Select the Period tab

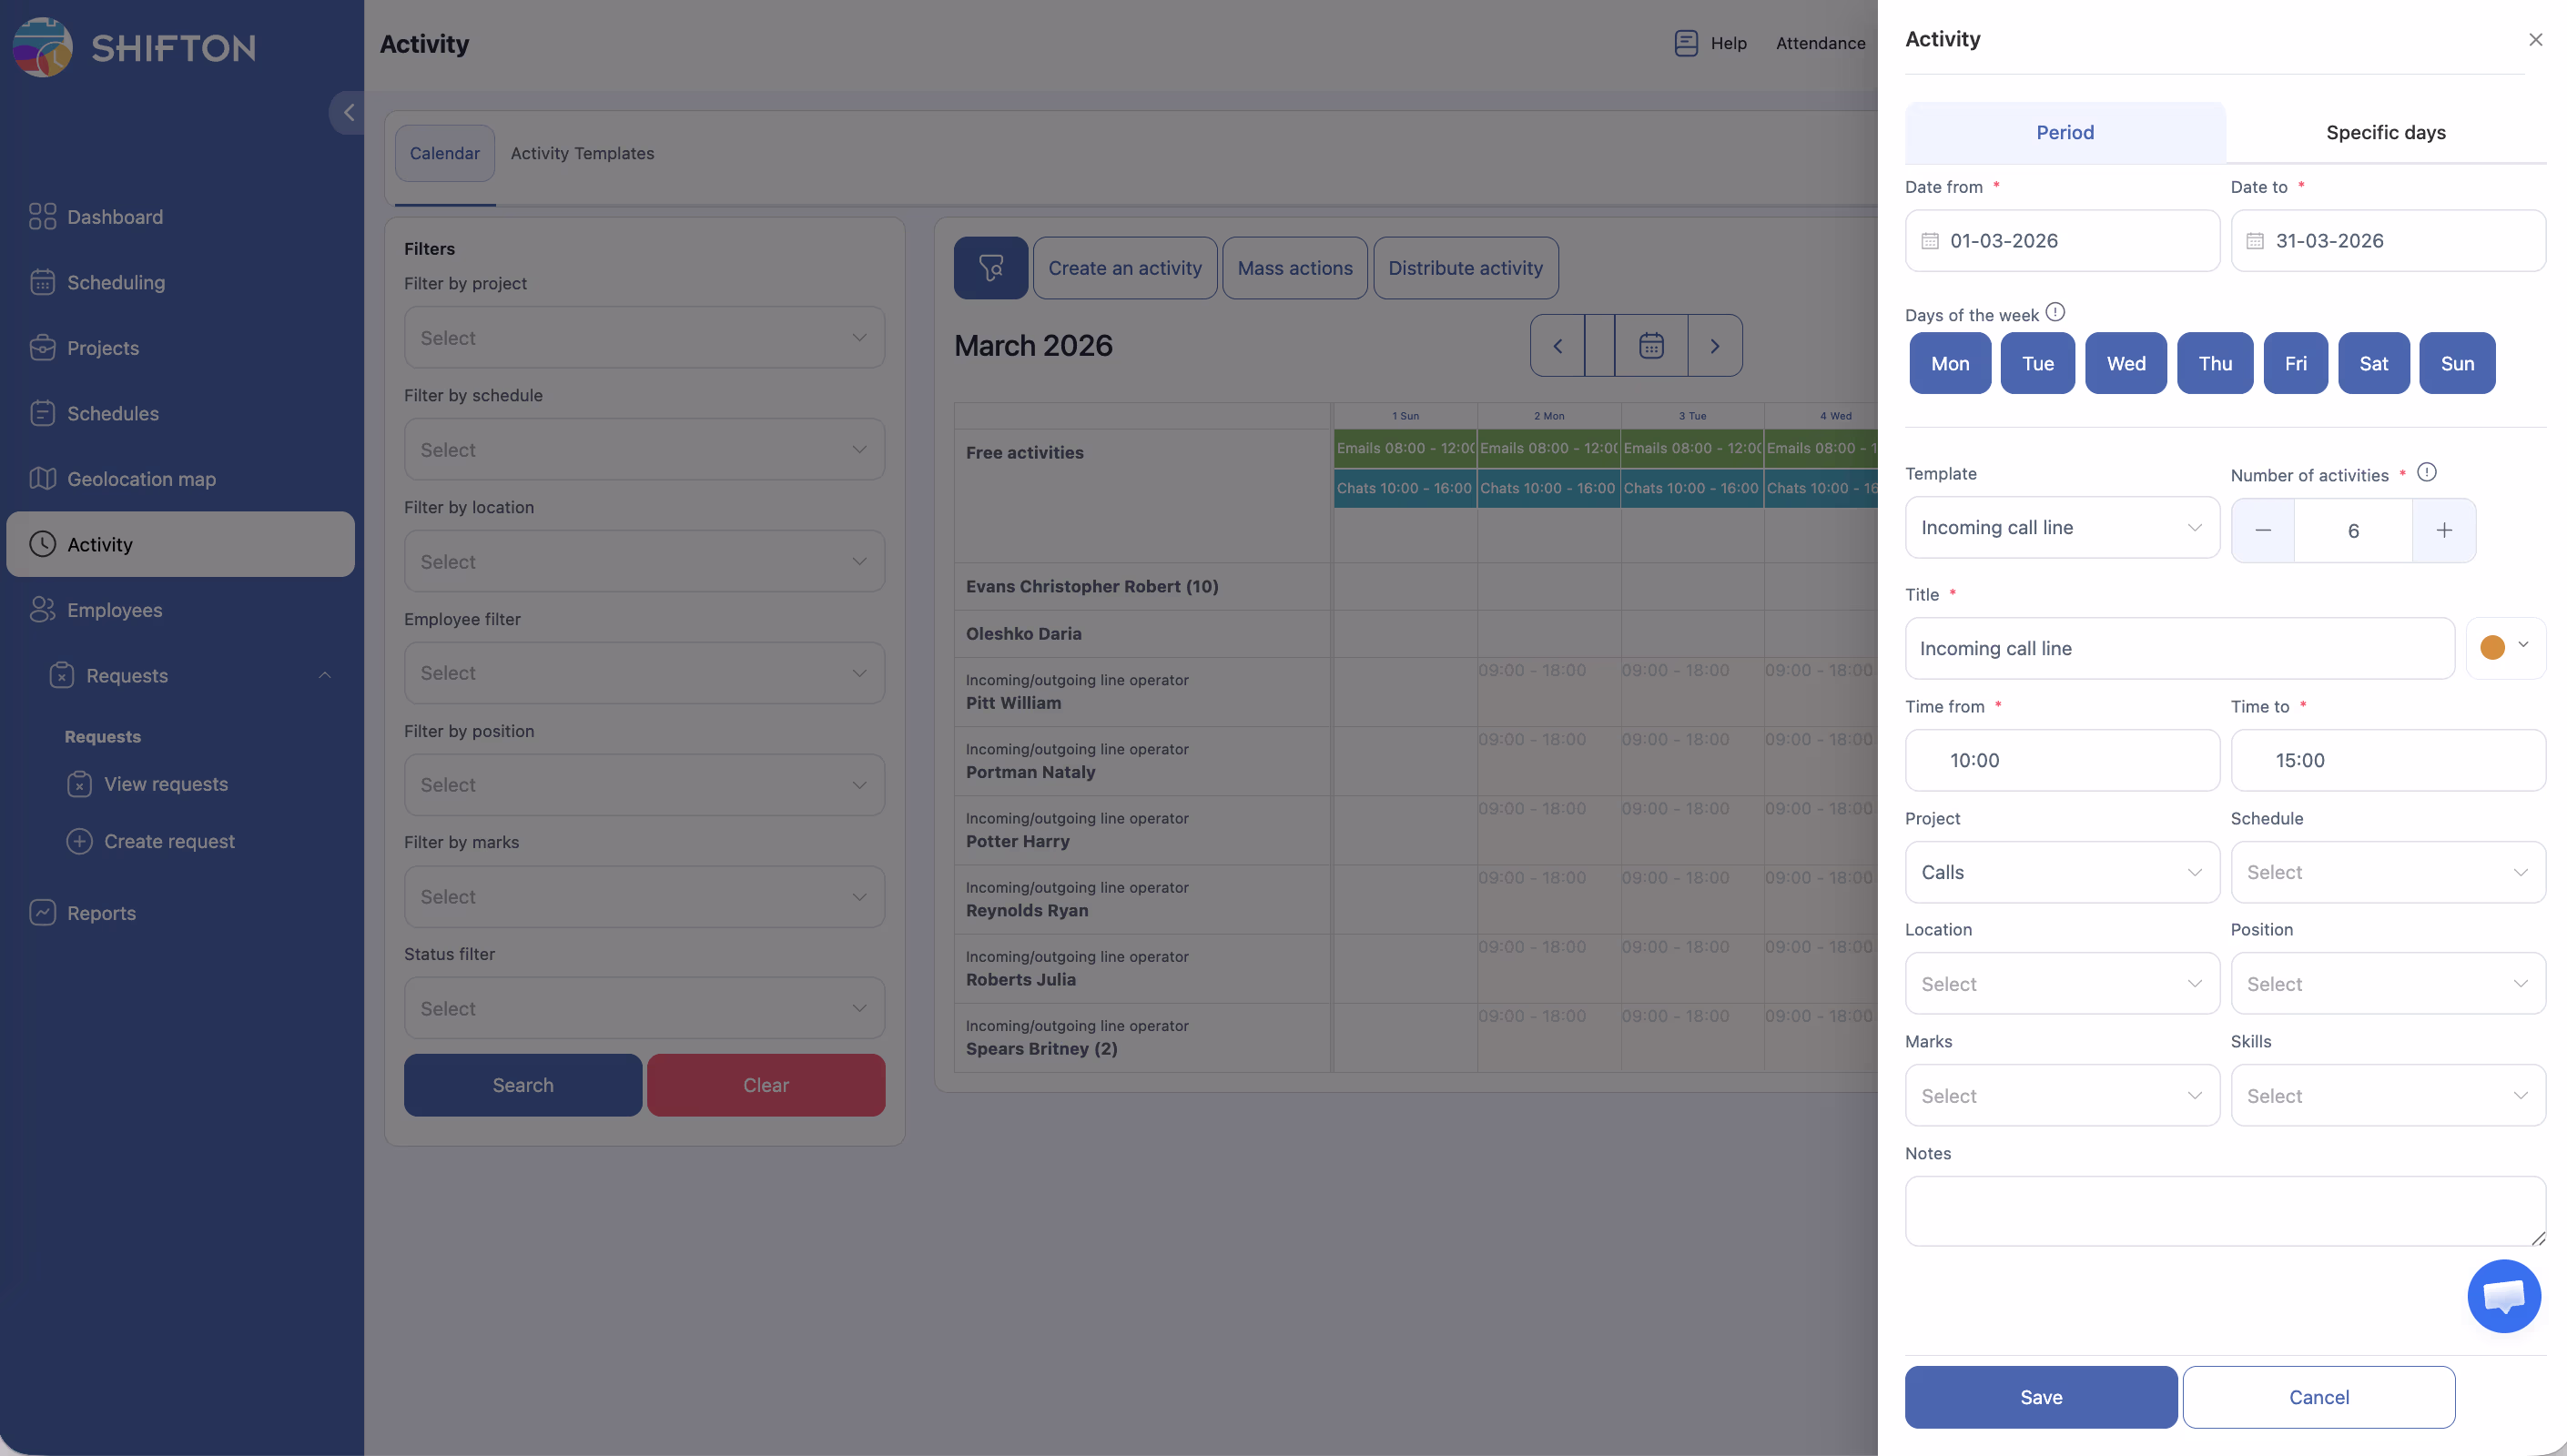pyautogui.click(x=2064, y=132)
